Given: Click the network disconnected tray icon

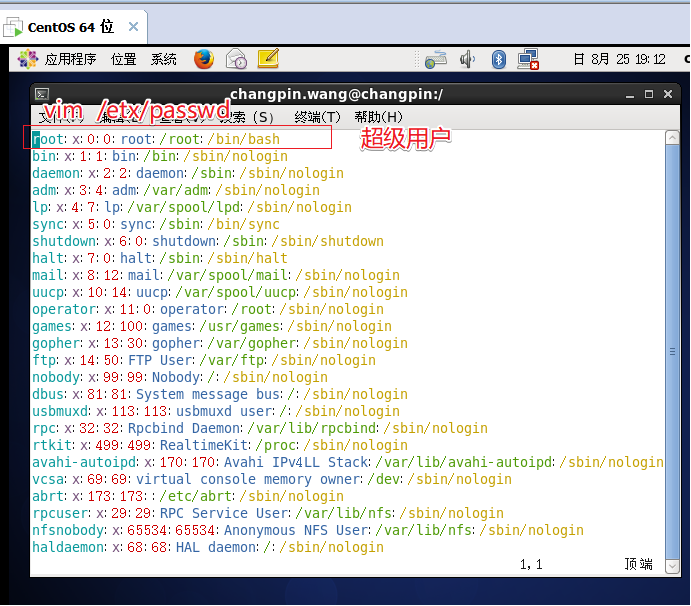Looking at the screenshot, I should point(528,59).
